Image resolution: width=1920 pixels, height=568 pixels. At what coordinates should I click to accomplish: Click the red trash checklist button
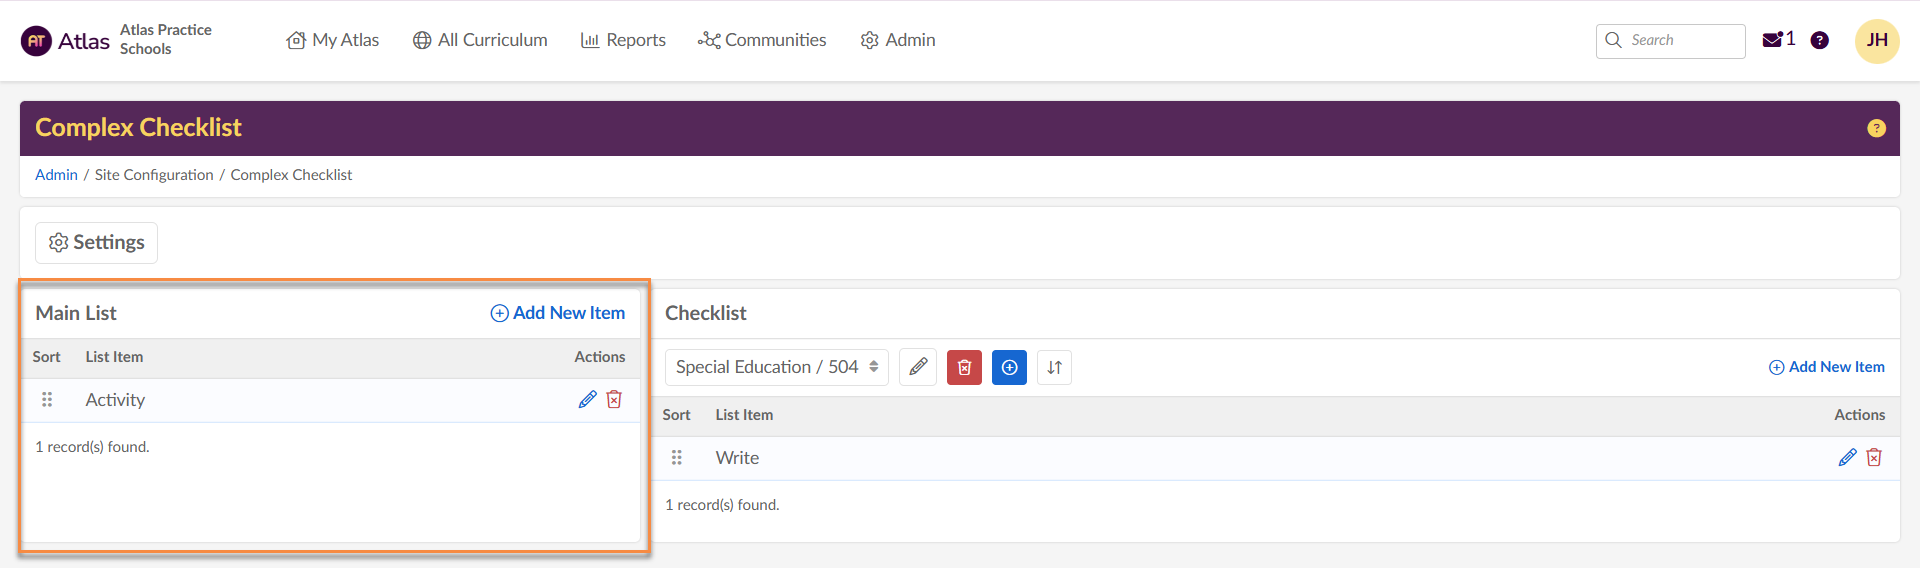pos(964,368)
